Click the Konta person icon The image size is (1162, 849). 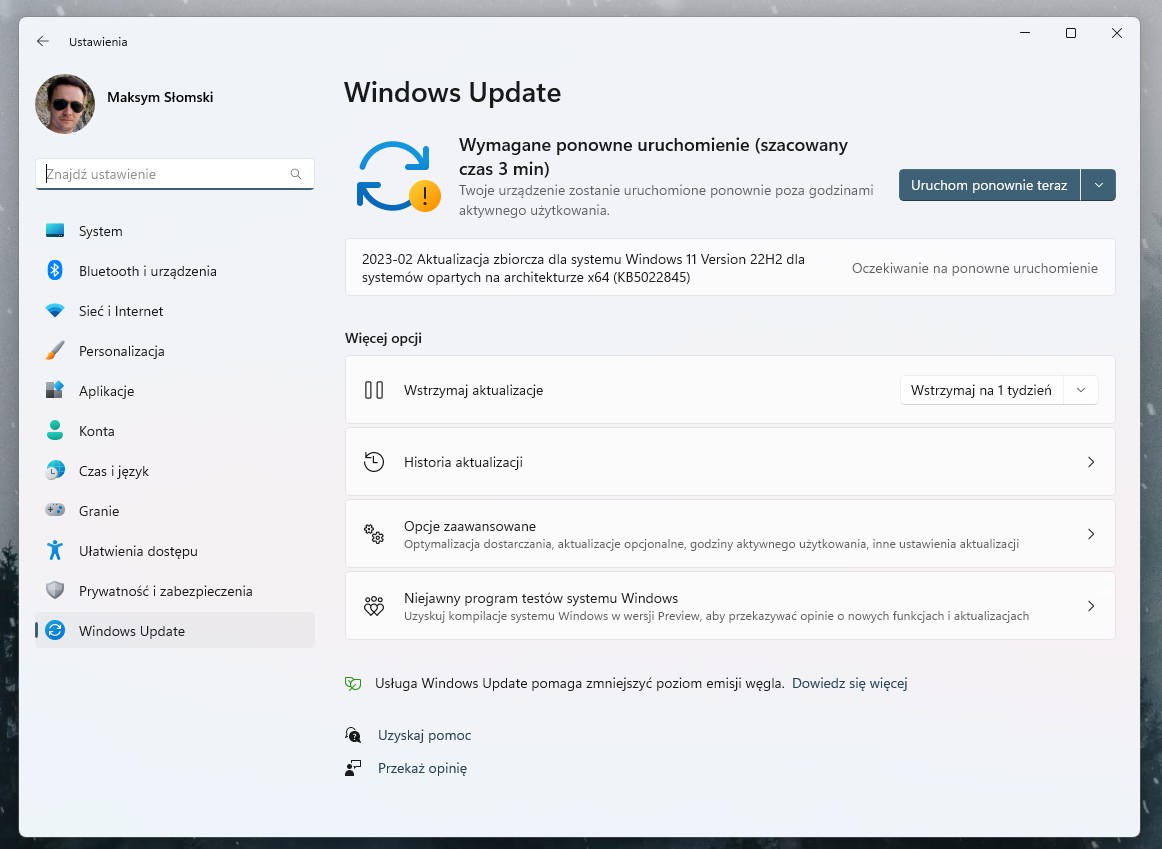point(57,431)
